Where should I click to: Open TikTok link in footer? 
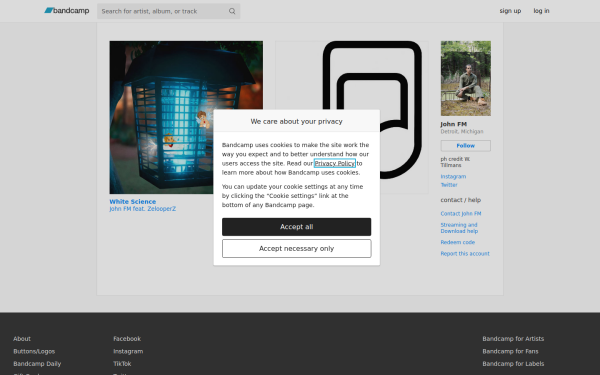point(122,364)
